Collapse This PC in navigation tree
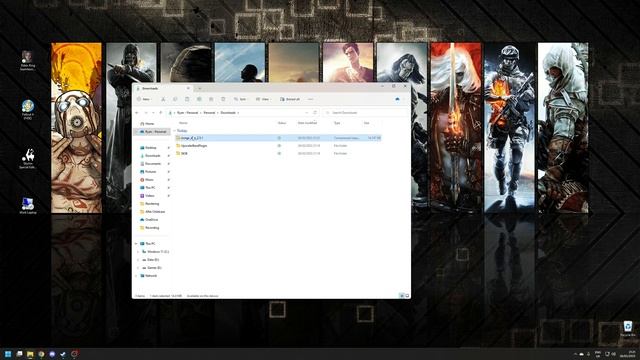This screenshot has width=640, height=360. point(136,244)
